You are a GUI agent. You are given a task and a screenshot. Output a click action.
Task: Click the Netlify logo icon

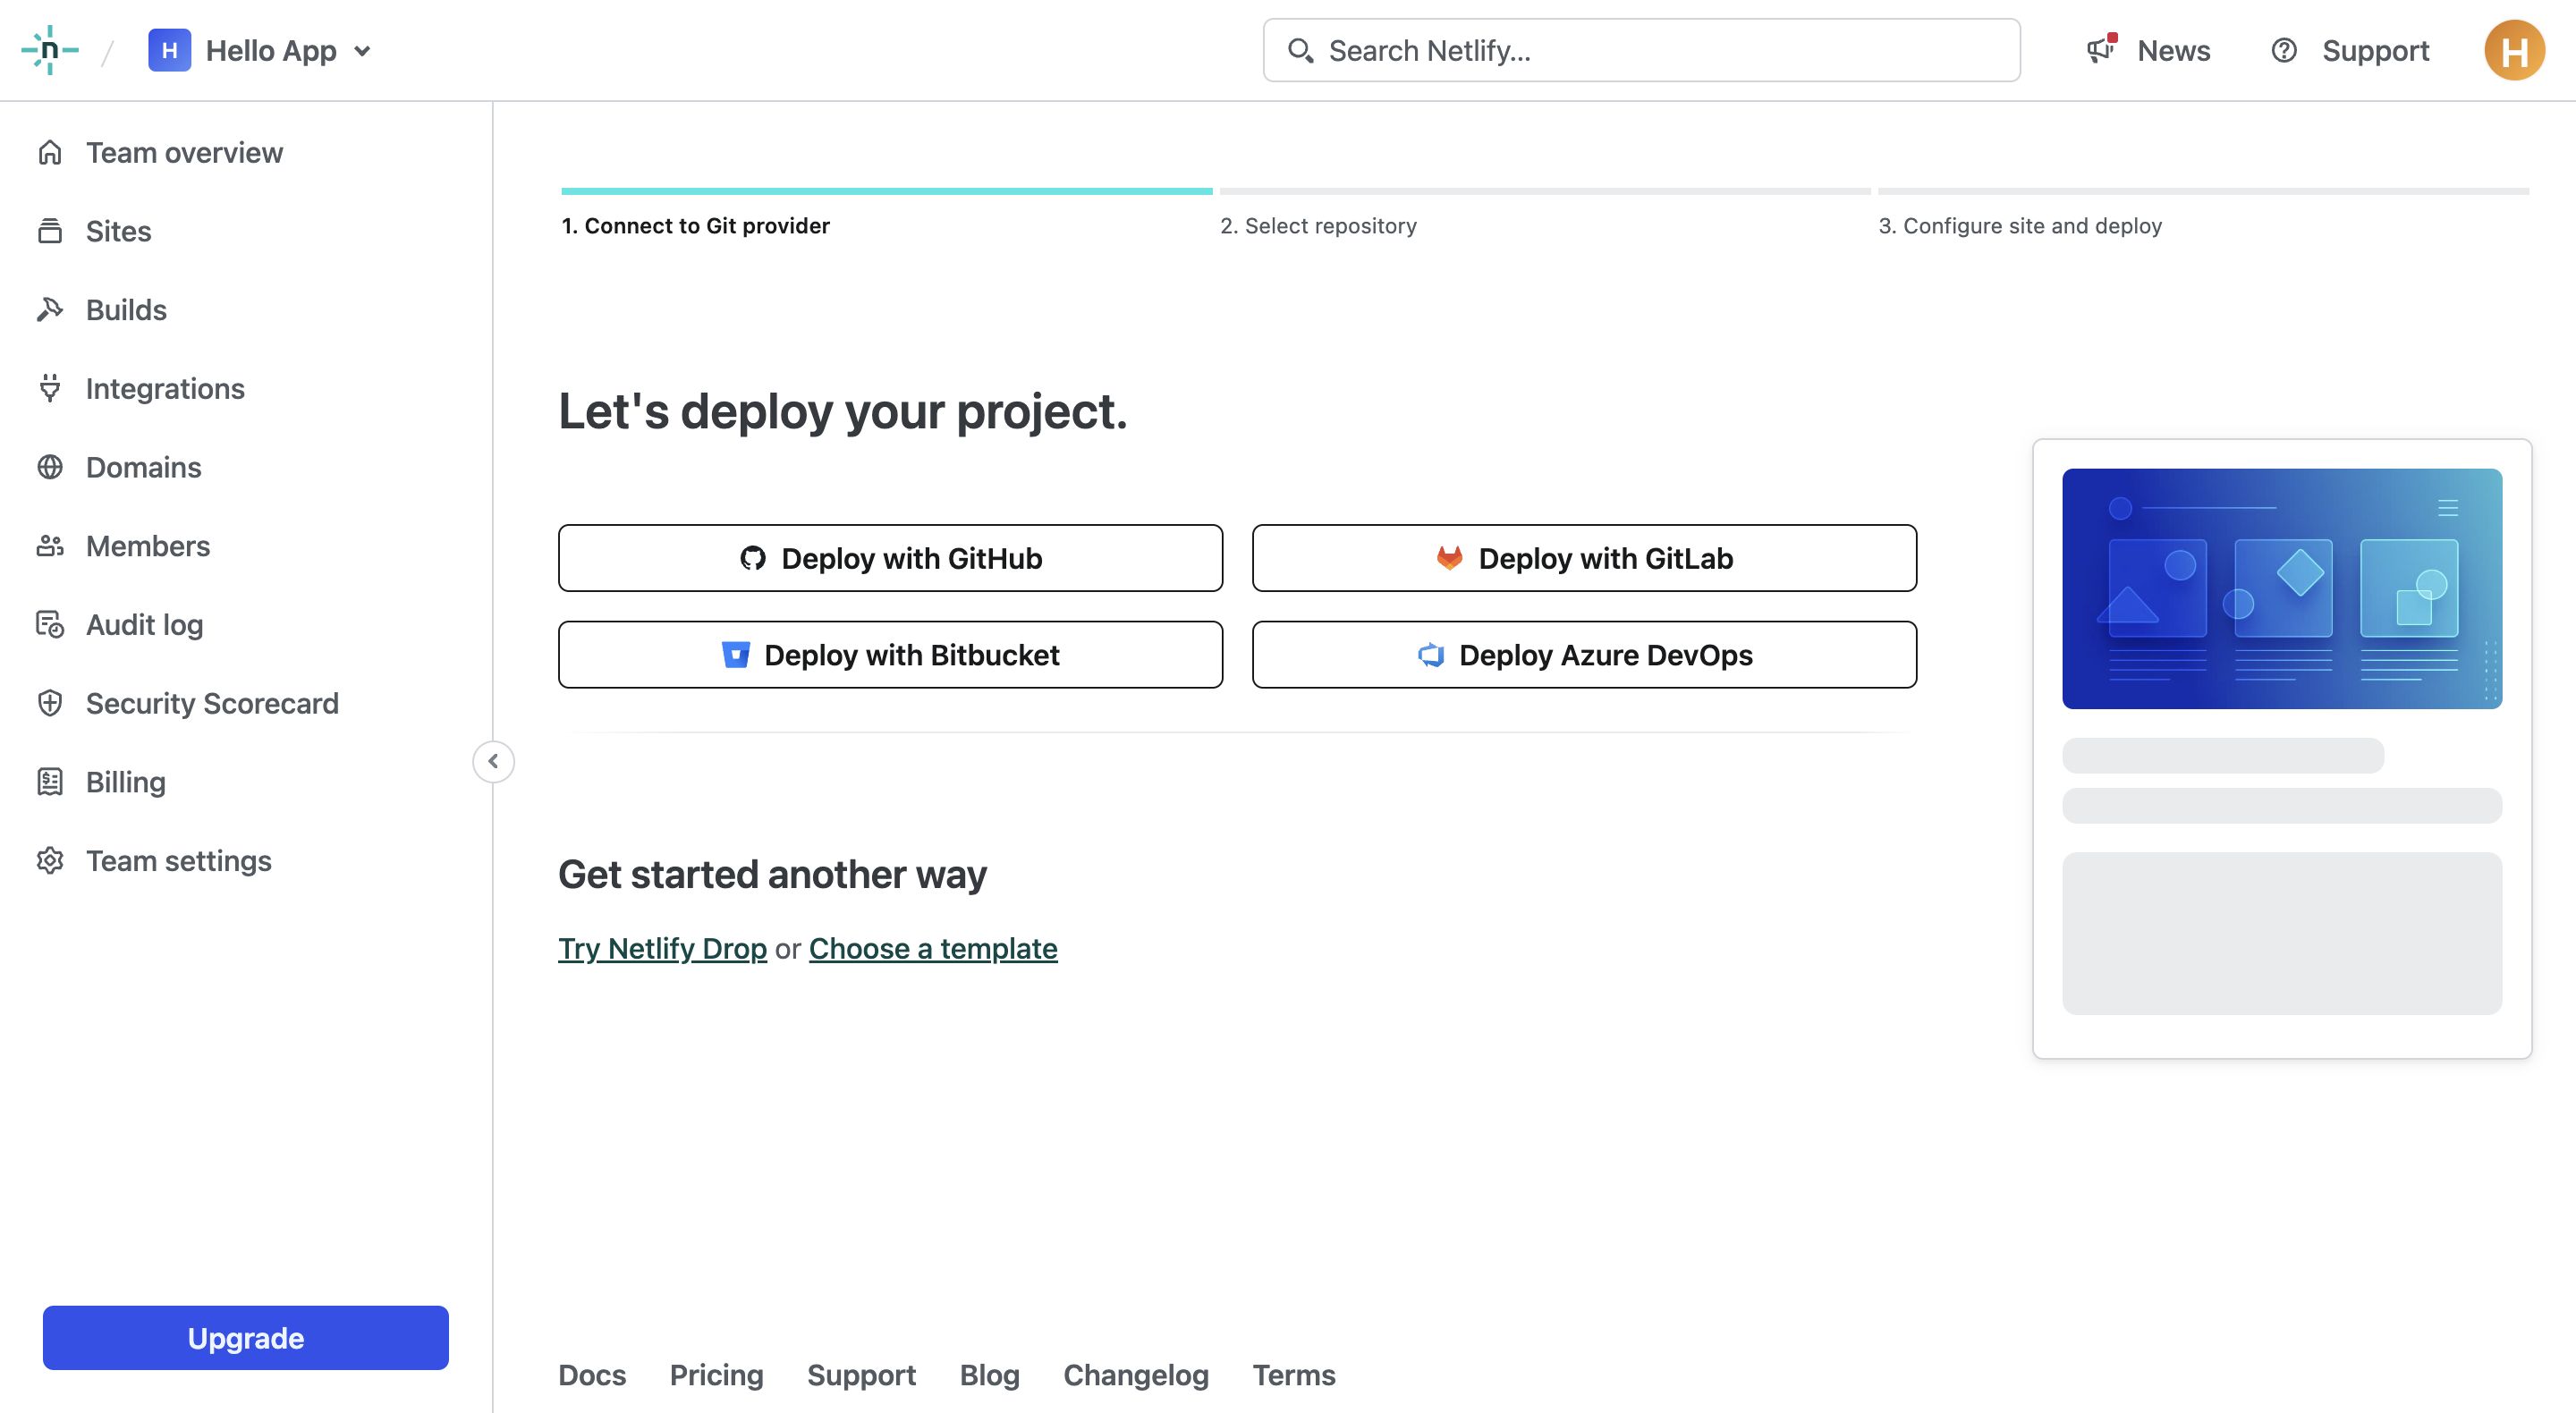(x=50, y=50)
